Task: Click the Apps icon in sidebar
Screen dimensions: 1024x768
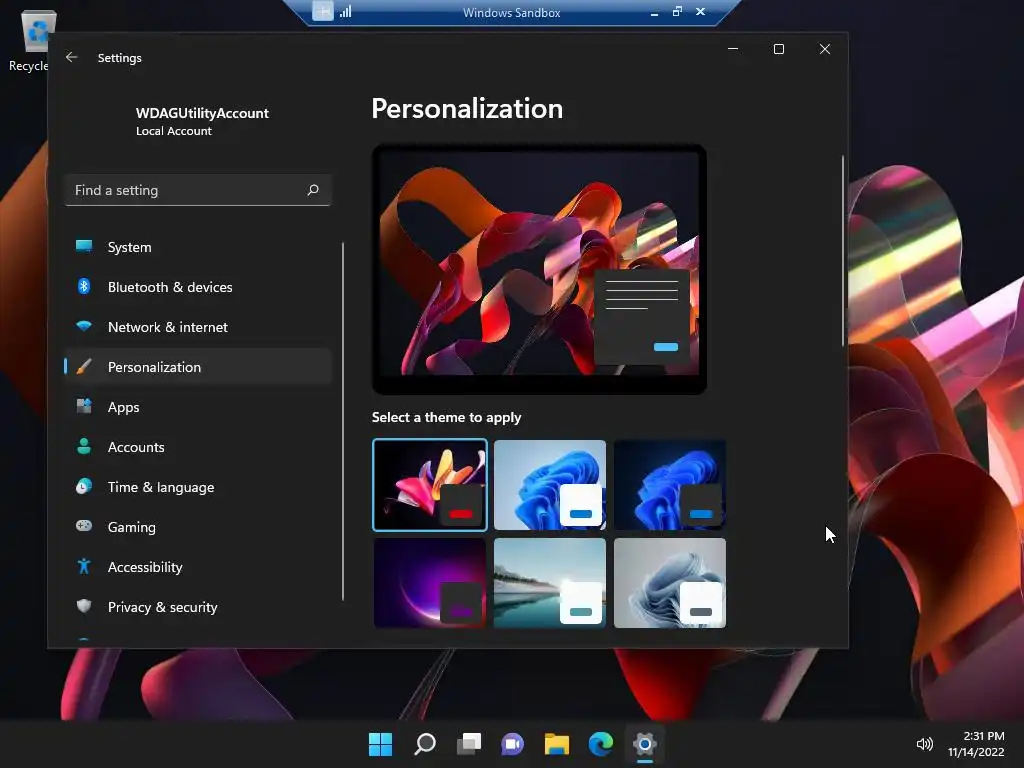Action: (84, 406)
